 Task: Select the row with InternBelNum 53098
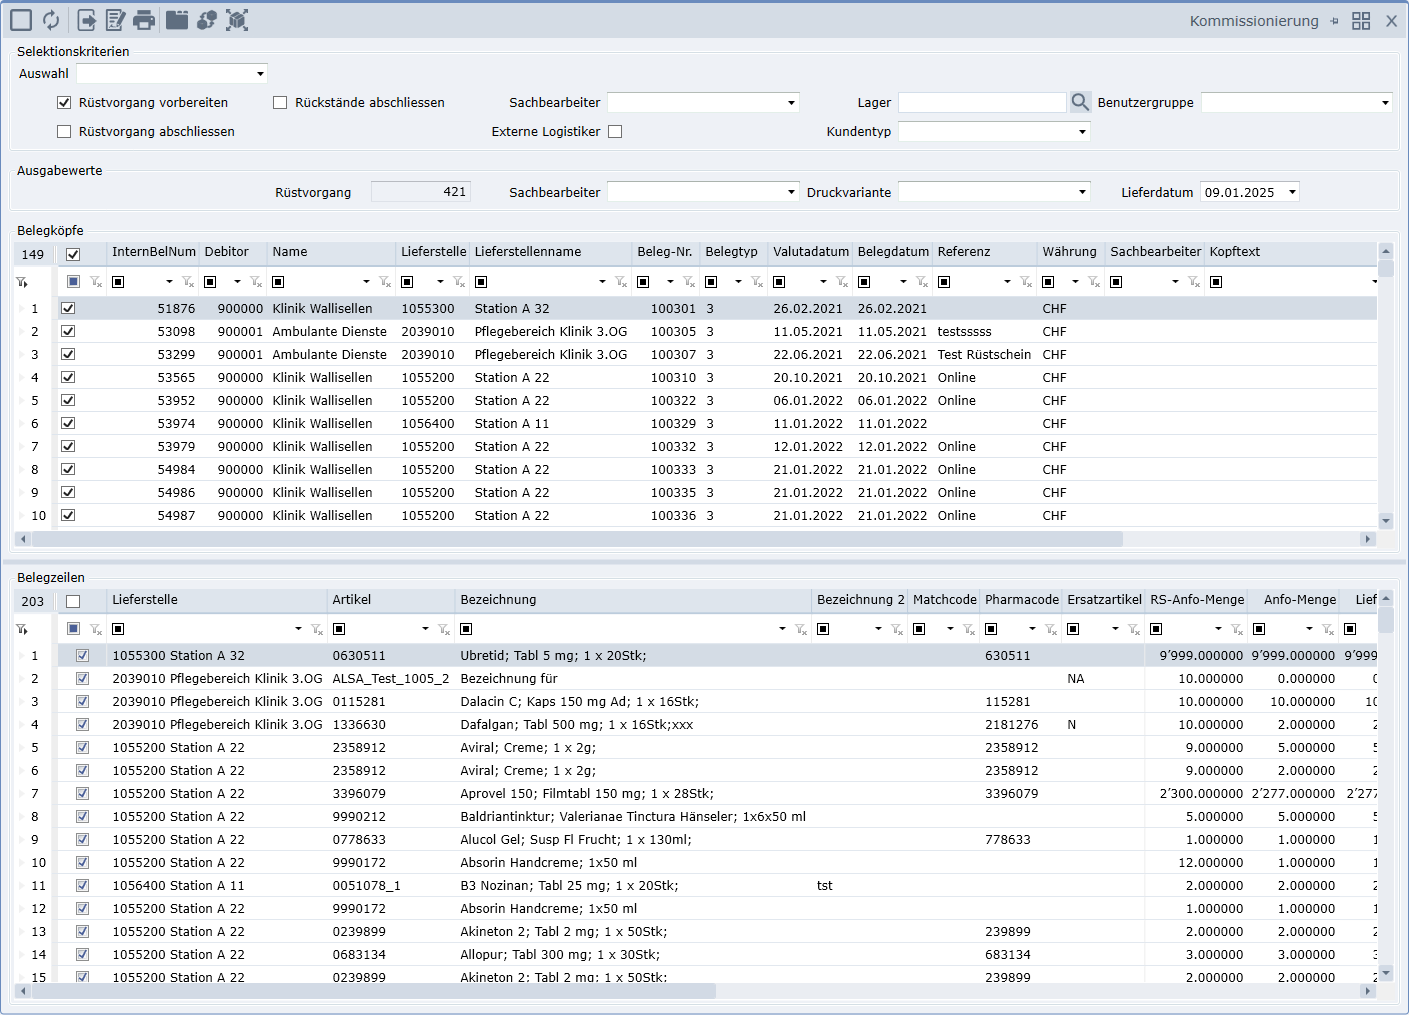coord(176,331)
